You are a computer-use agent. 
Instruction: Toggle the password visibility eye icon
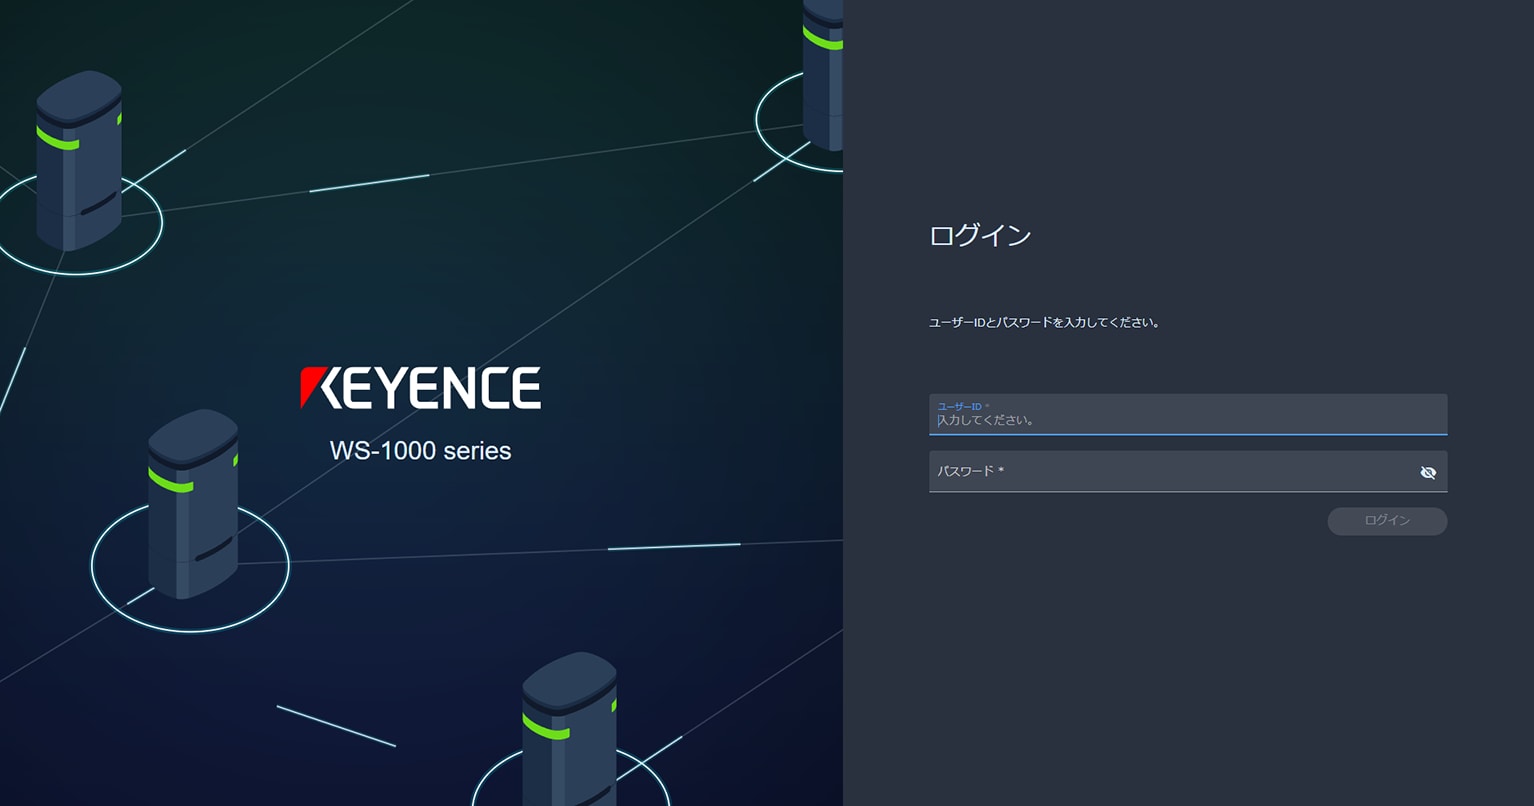pyautogui.click(x=1428, y=471)
